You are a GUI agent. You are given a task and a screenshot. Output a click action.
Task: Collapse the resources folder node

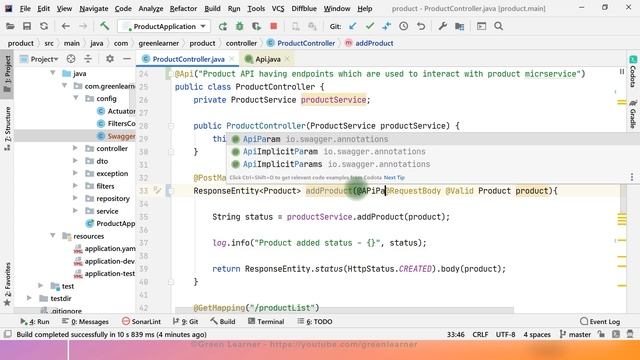[x=53, y=236]
